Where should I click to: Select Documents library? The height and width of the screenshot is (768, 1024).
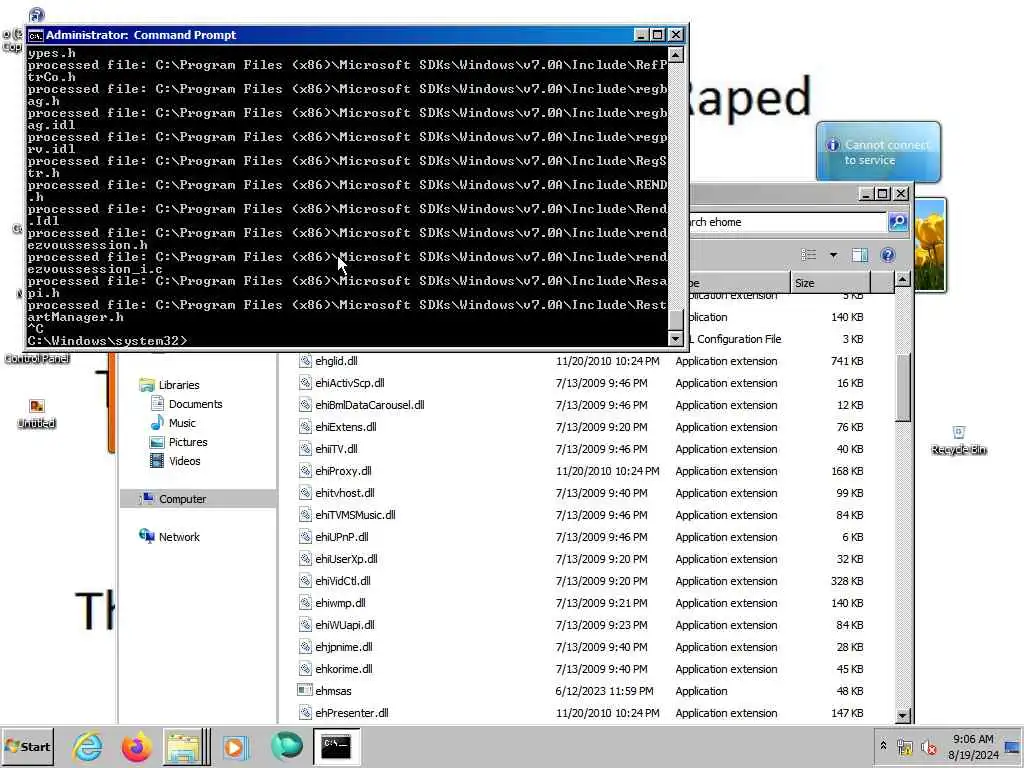(195, 404)
